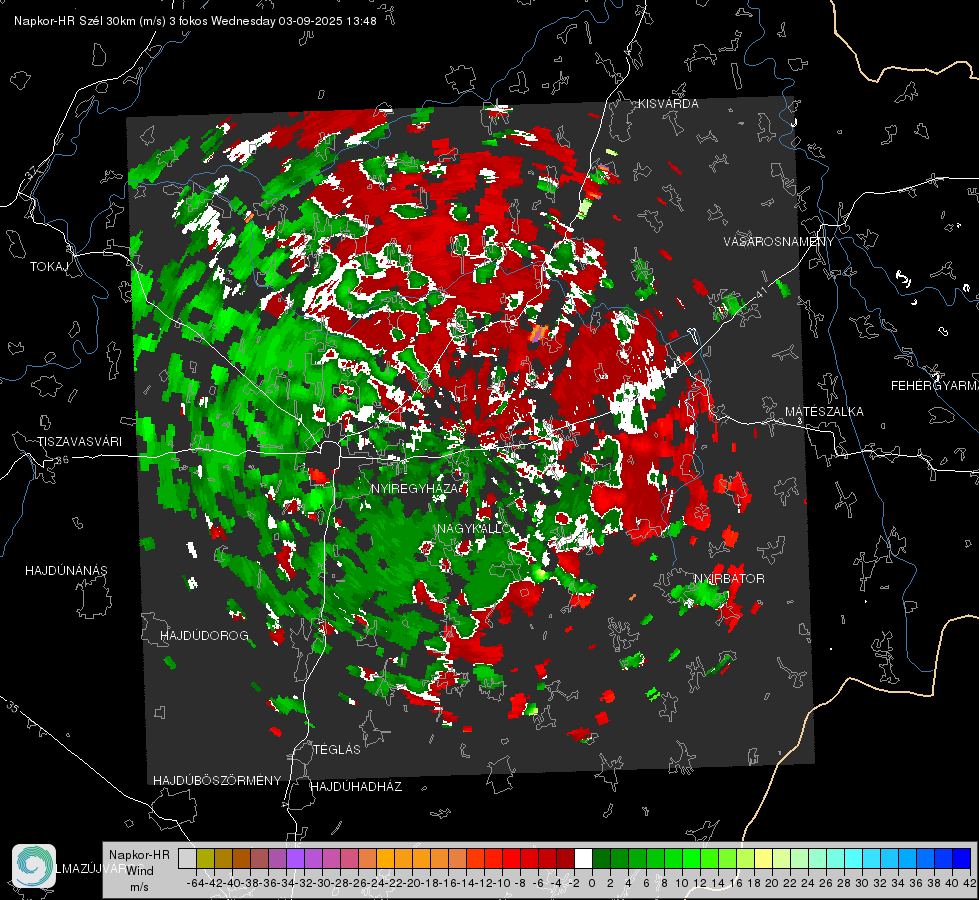Viewport: 979px width, 900px height.
Task: Click the FEHÉRGYARMAT label at the right edge
Action: pos(935,386)
